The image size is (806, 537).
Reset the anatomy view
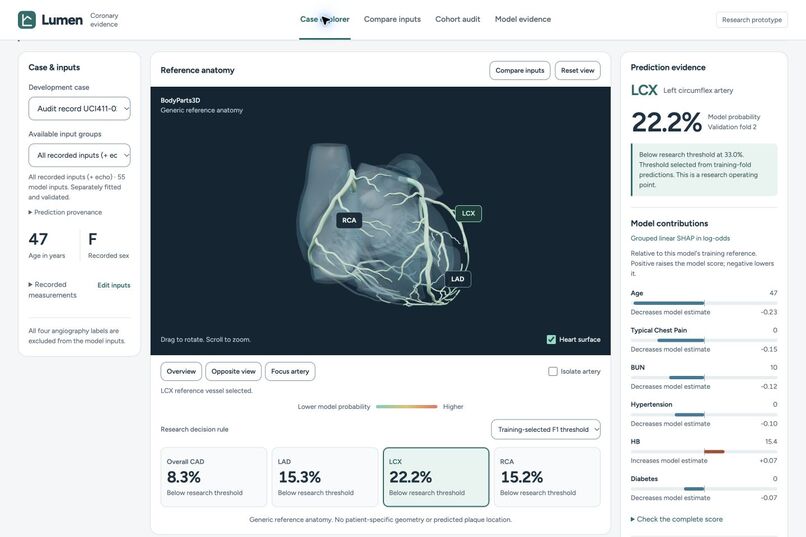coord(577,70)
